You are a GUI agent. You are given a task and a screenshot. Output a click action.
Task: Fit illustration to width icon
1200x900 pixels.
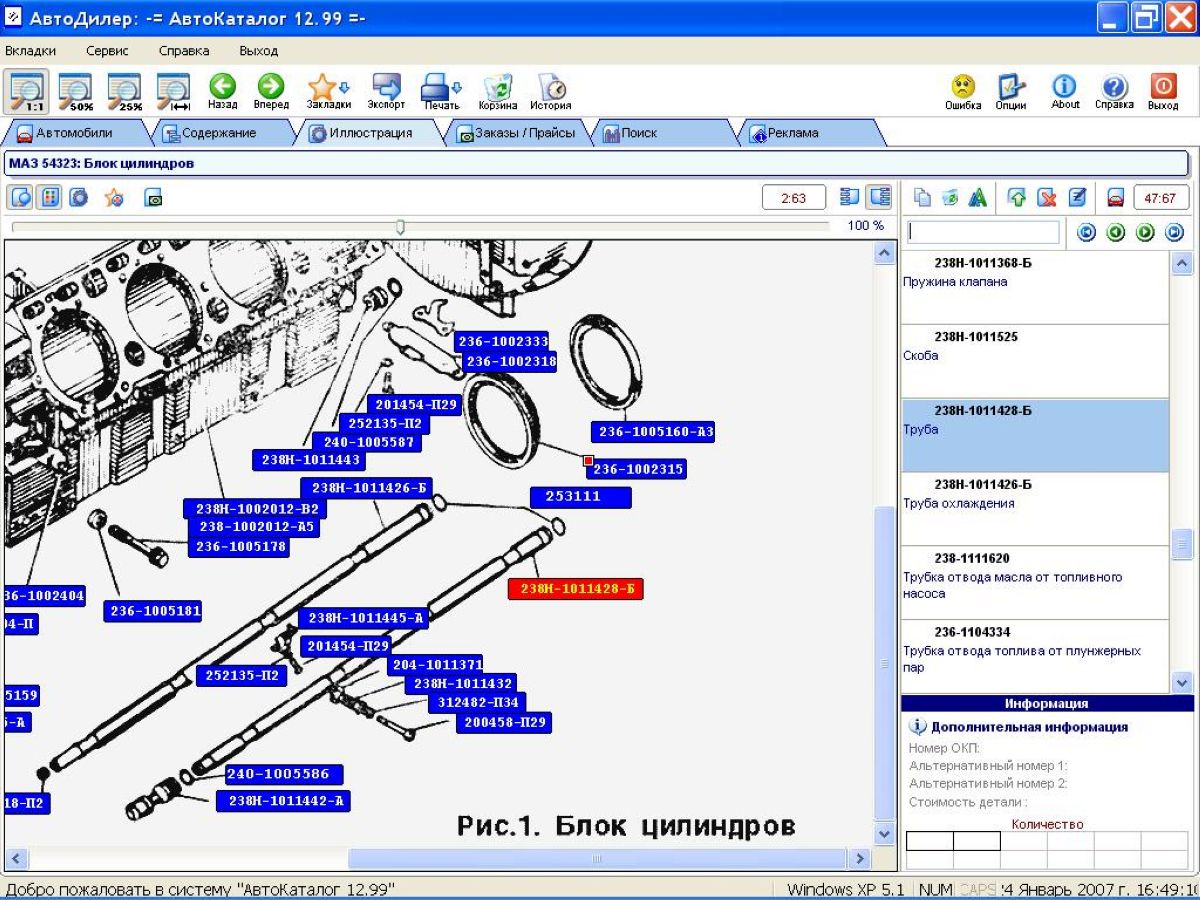pyautogui.click(x=174, y=91)
